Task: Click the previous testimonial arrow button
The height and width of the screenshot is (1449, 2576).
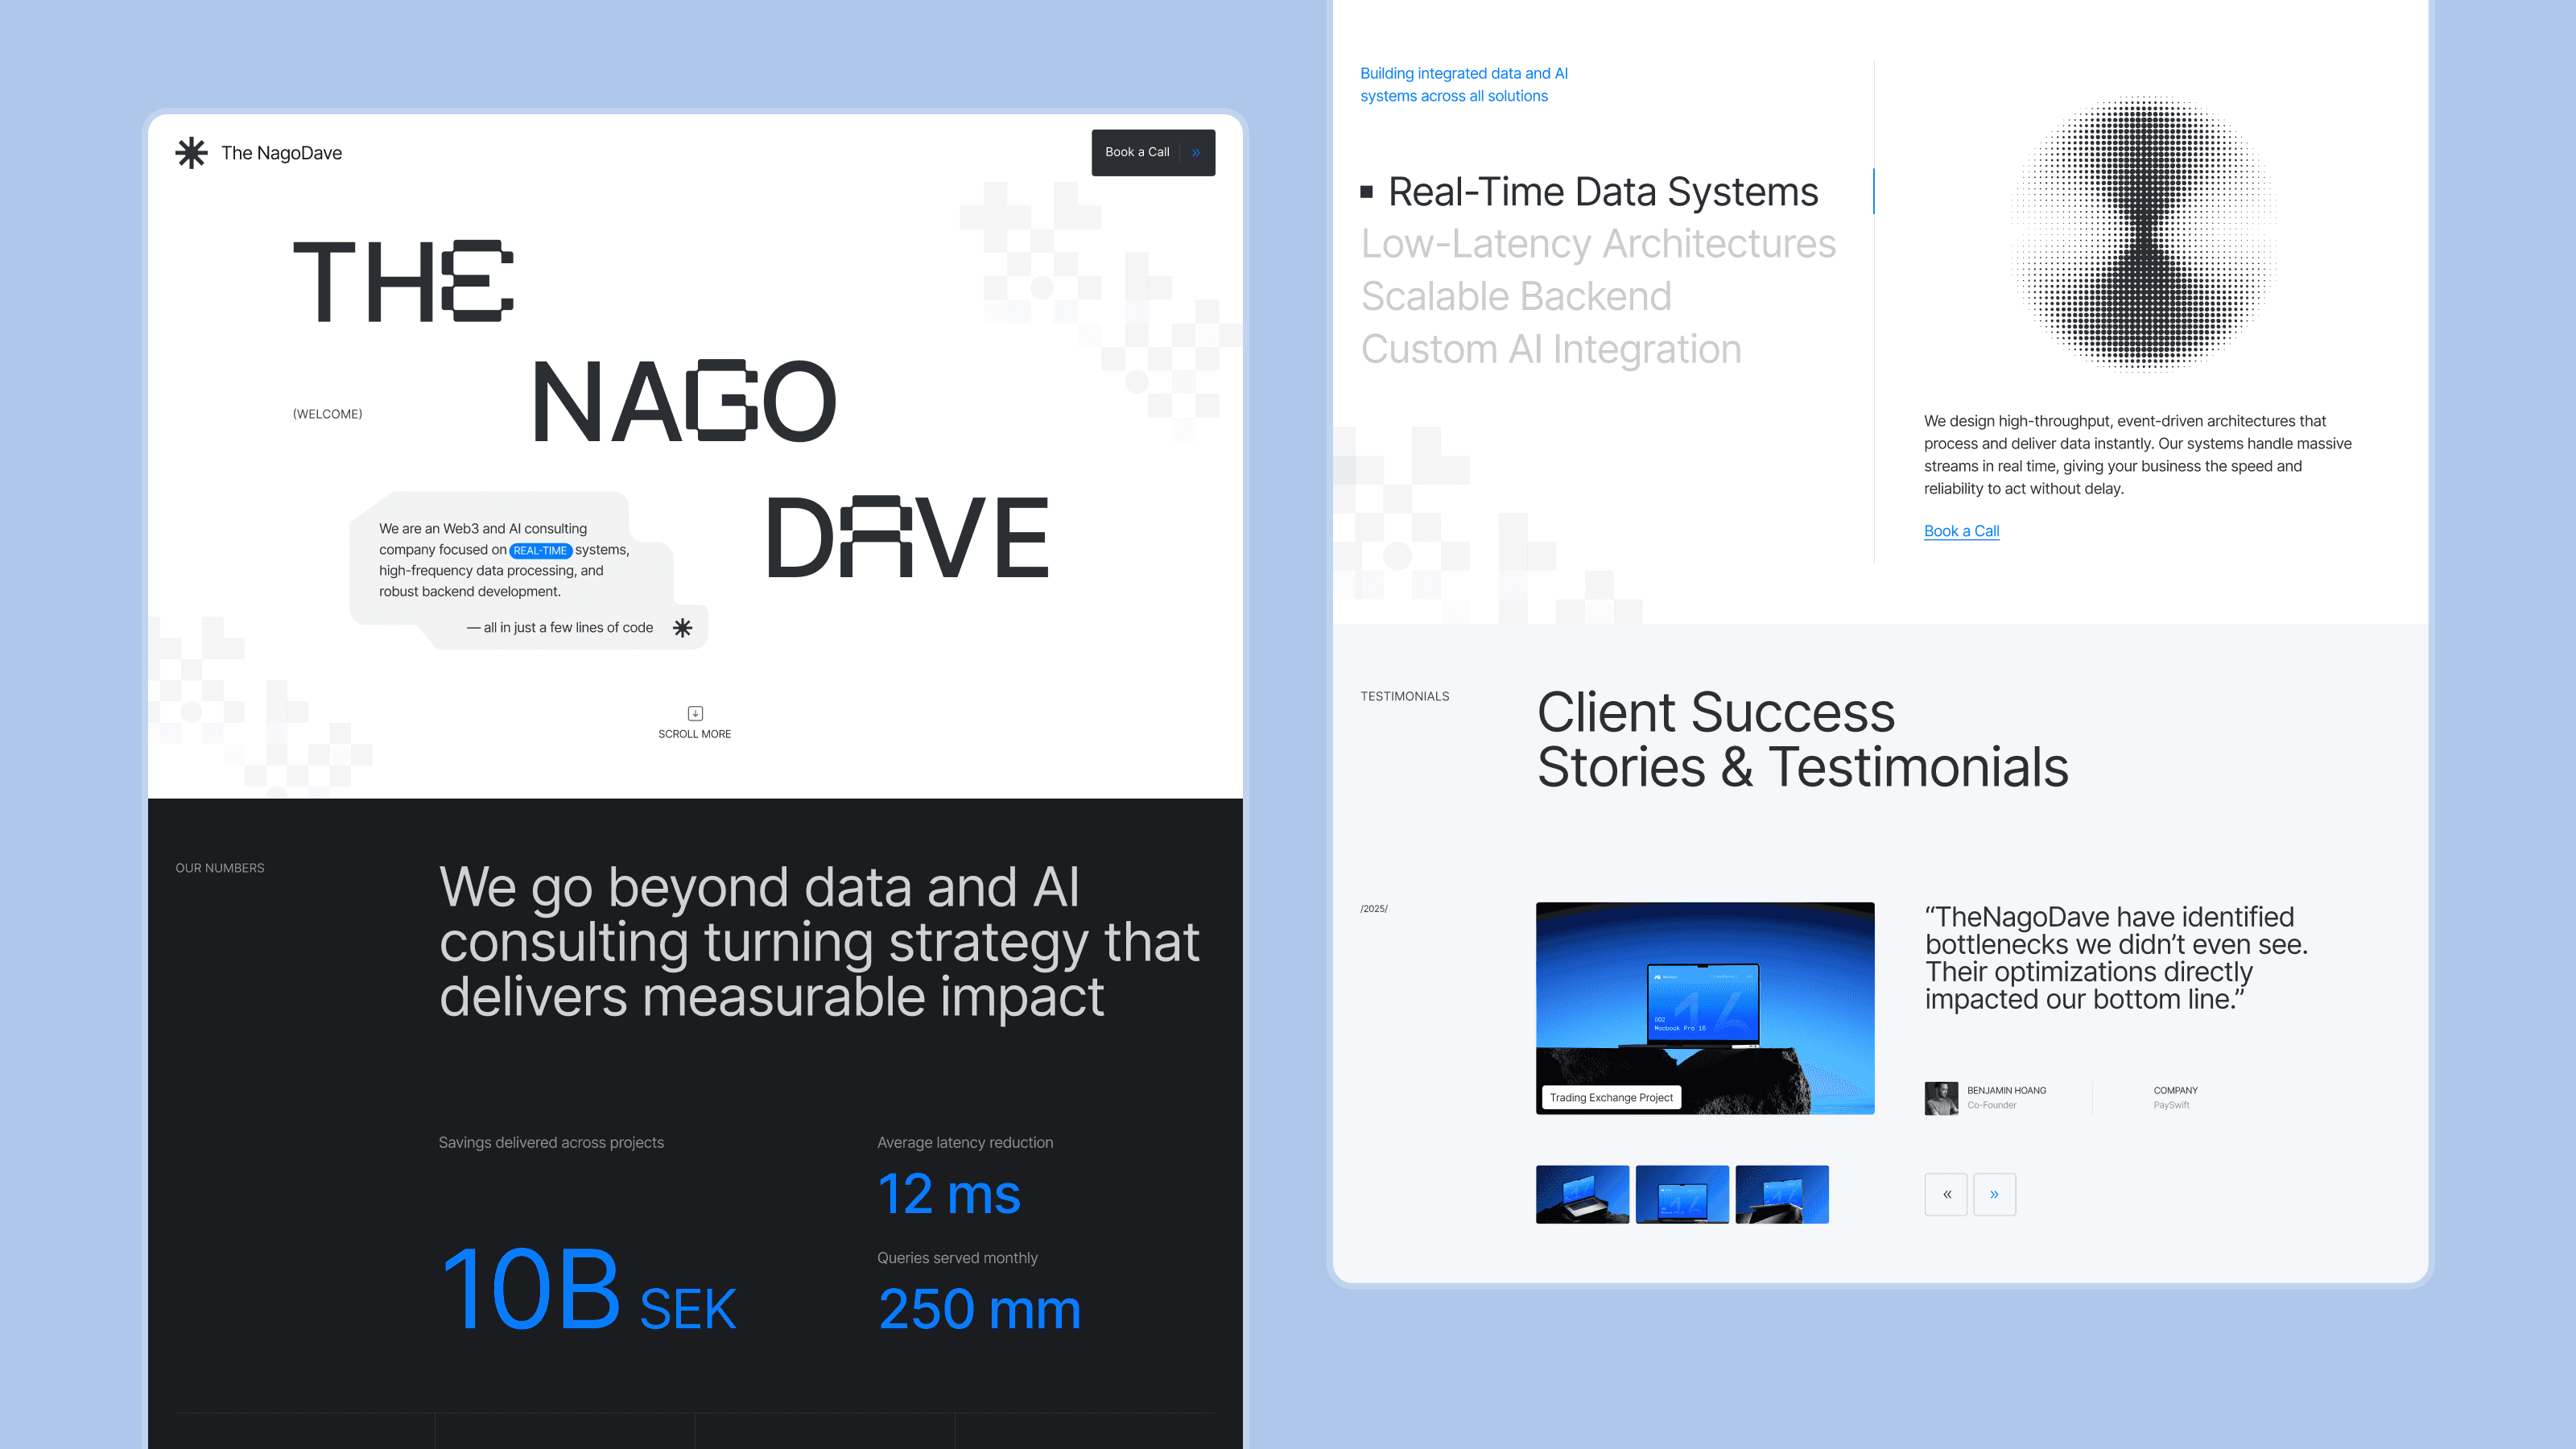Action: click(x=1946, y=1194)
